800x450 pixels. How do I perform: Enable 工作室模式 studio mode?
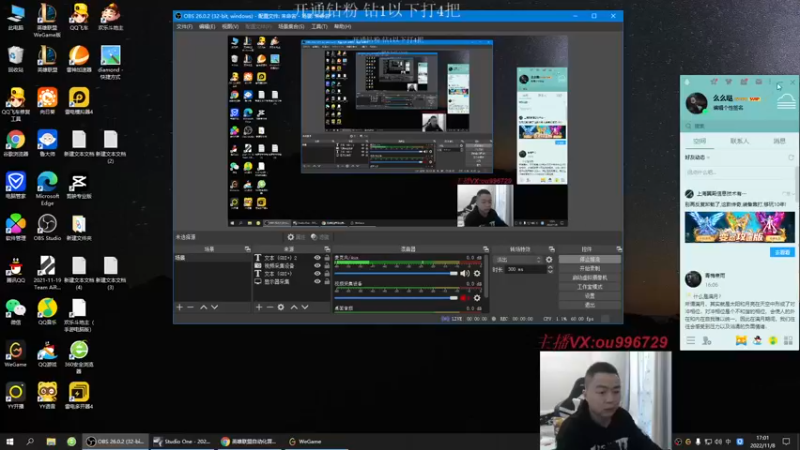tap(590, 287)
